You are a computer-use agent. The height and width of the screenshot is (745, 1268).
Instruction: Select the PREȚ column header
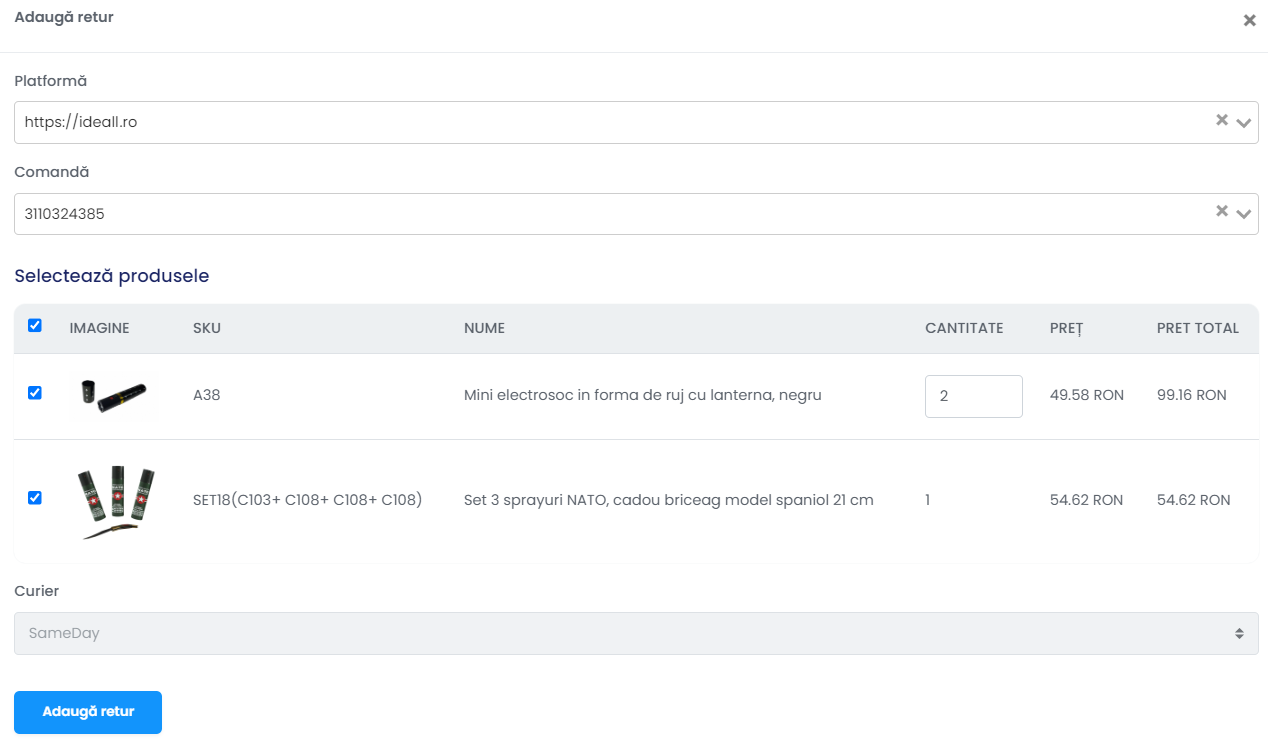pos(1066,328)
